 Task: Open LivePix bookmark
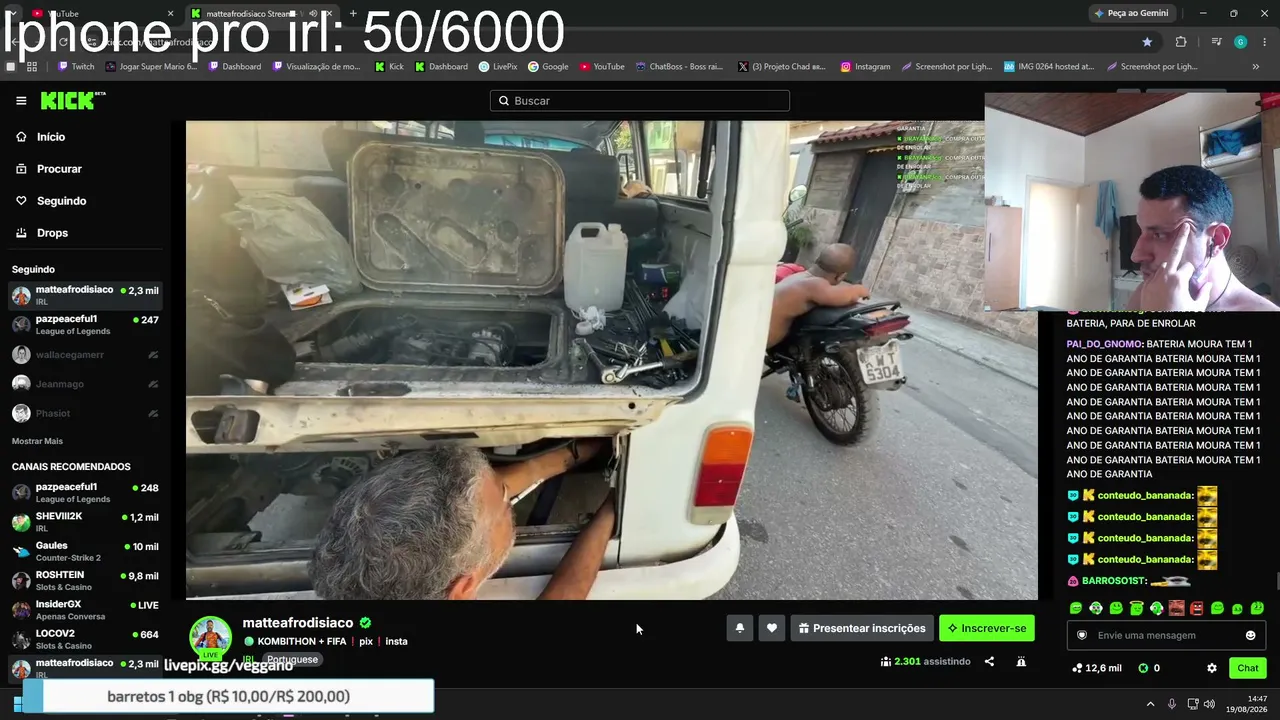pos(498,67)
